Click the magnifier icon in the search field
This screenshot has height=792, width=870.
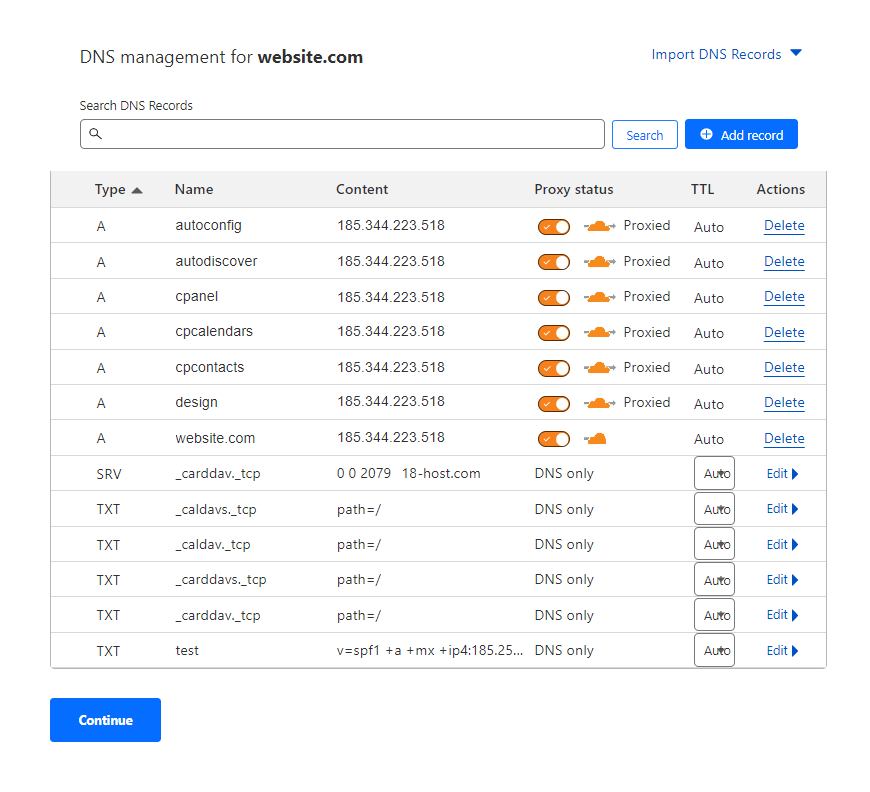pyautogui.click(x=95, y=134)
